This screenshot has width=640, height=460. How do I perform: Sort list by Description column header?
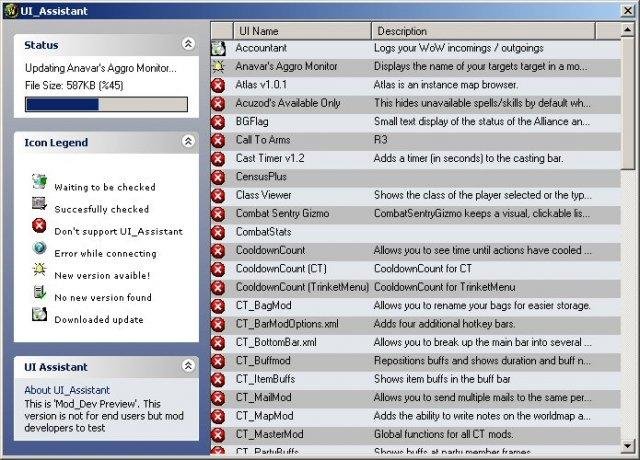pyautogui.click(x=483, y=31)
